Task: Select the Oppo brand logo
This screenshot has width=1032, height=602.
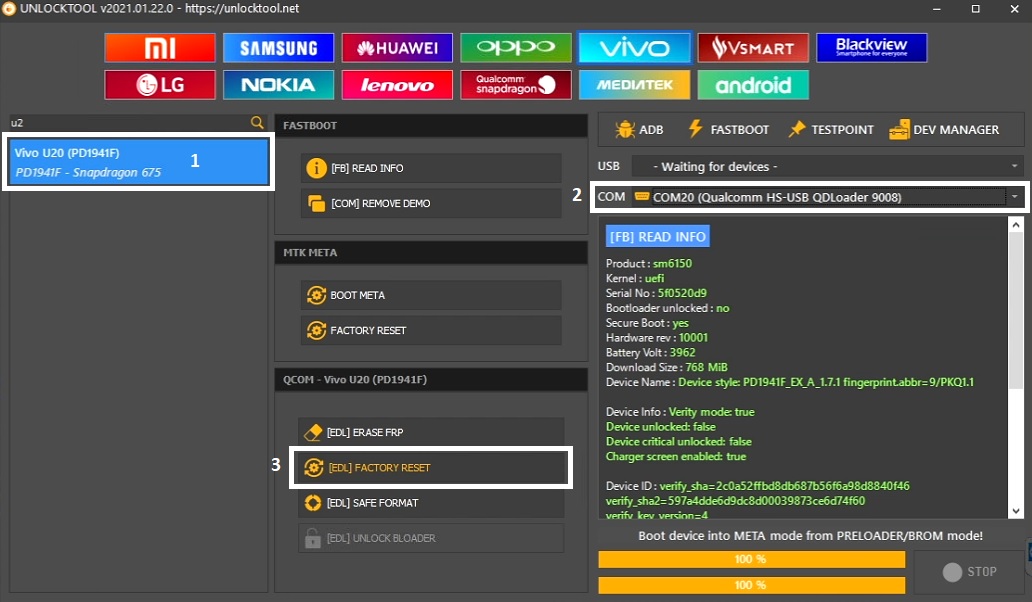Action: tap(516, 48)
